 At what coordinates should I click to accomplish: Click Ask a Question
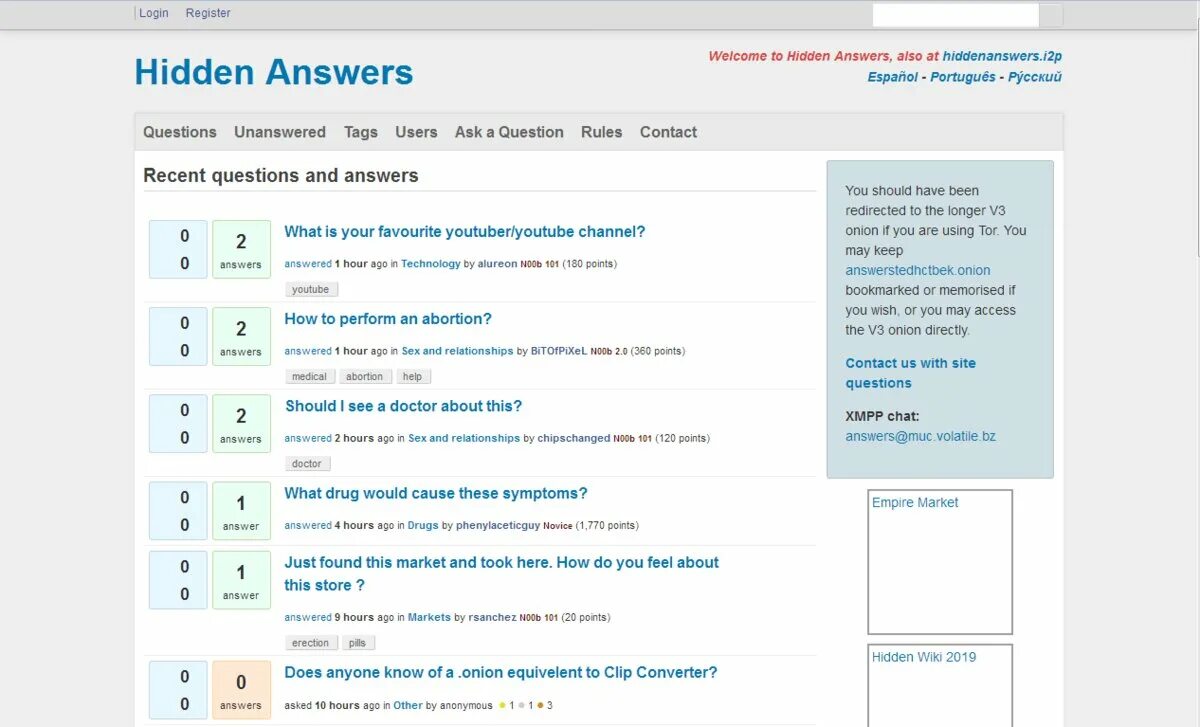pos(508,132)
